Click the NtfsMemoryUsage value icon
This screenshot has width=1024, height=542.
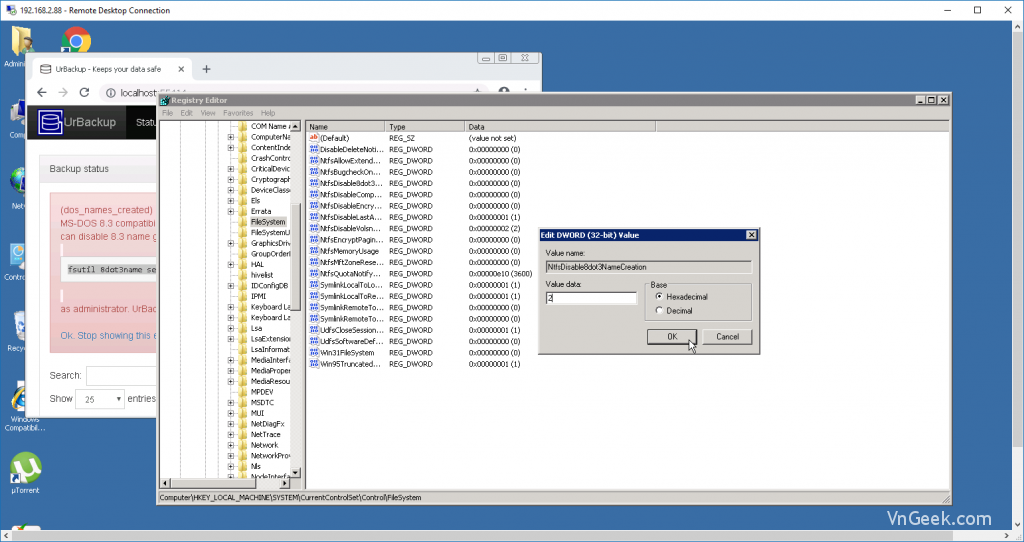tap(313, 251)
